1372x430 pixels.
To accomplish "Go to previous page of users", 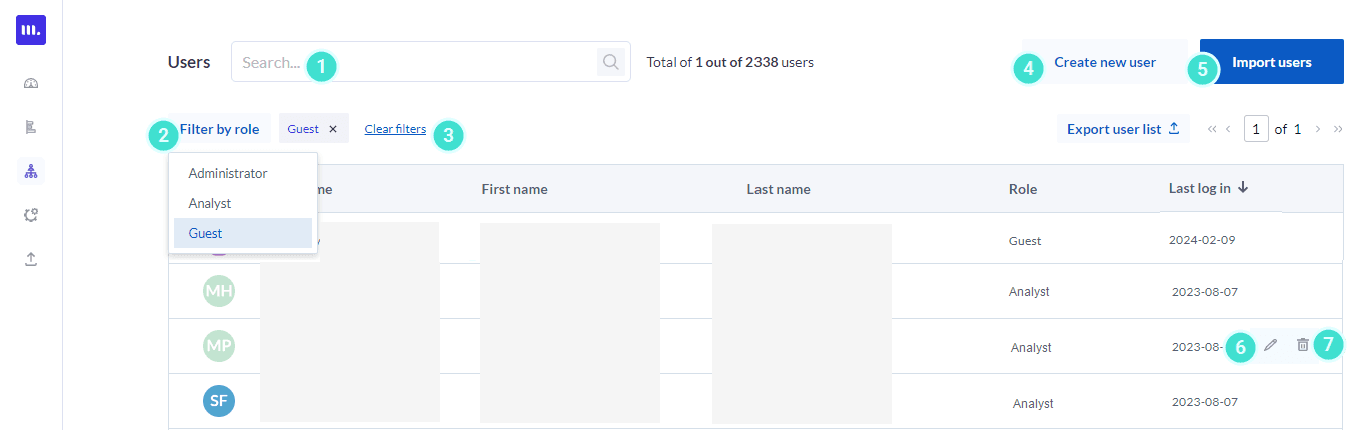I will [1228, 129].
